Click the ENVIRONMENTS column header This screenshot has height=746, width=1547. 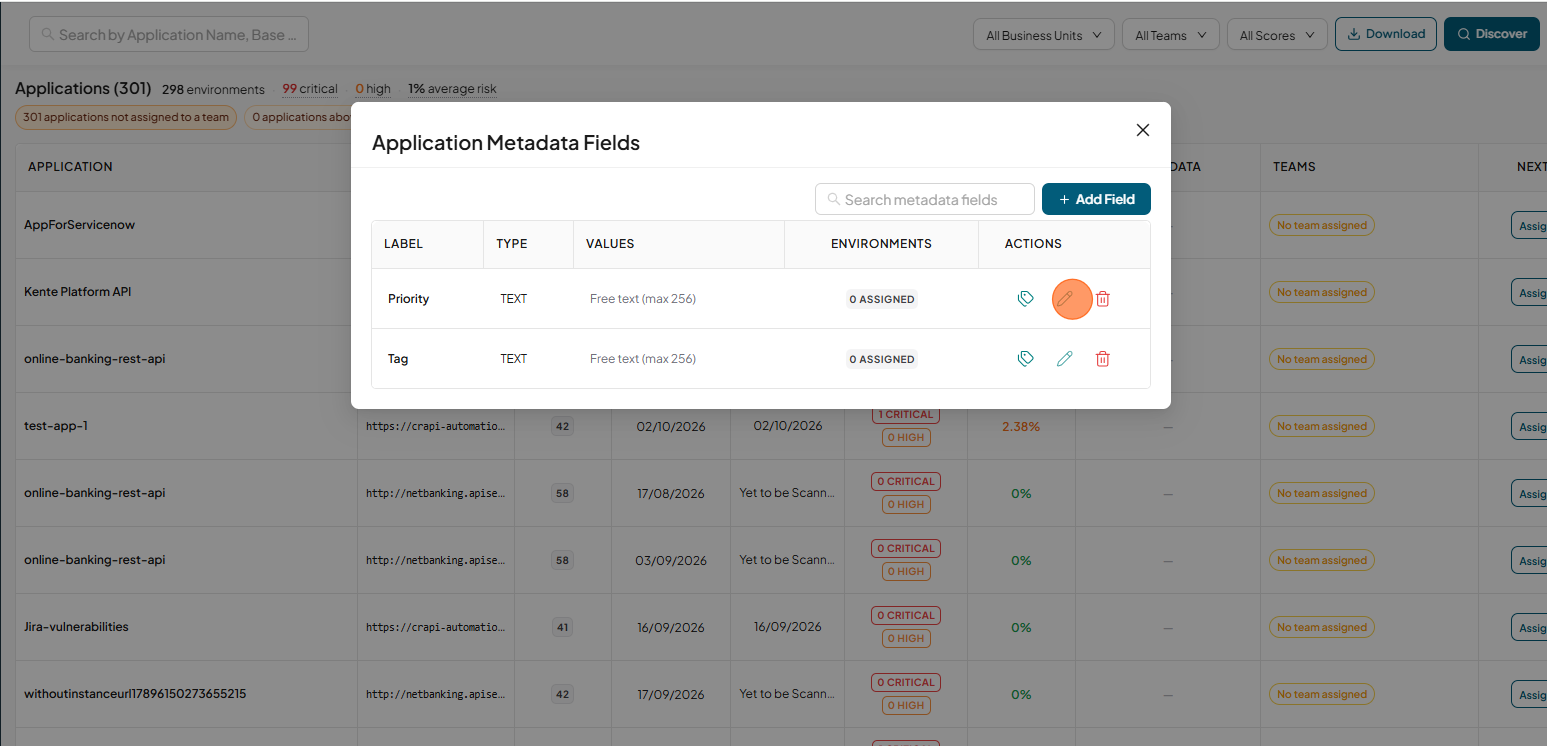881,244
